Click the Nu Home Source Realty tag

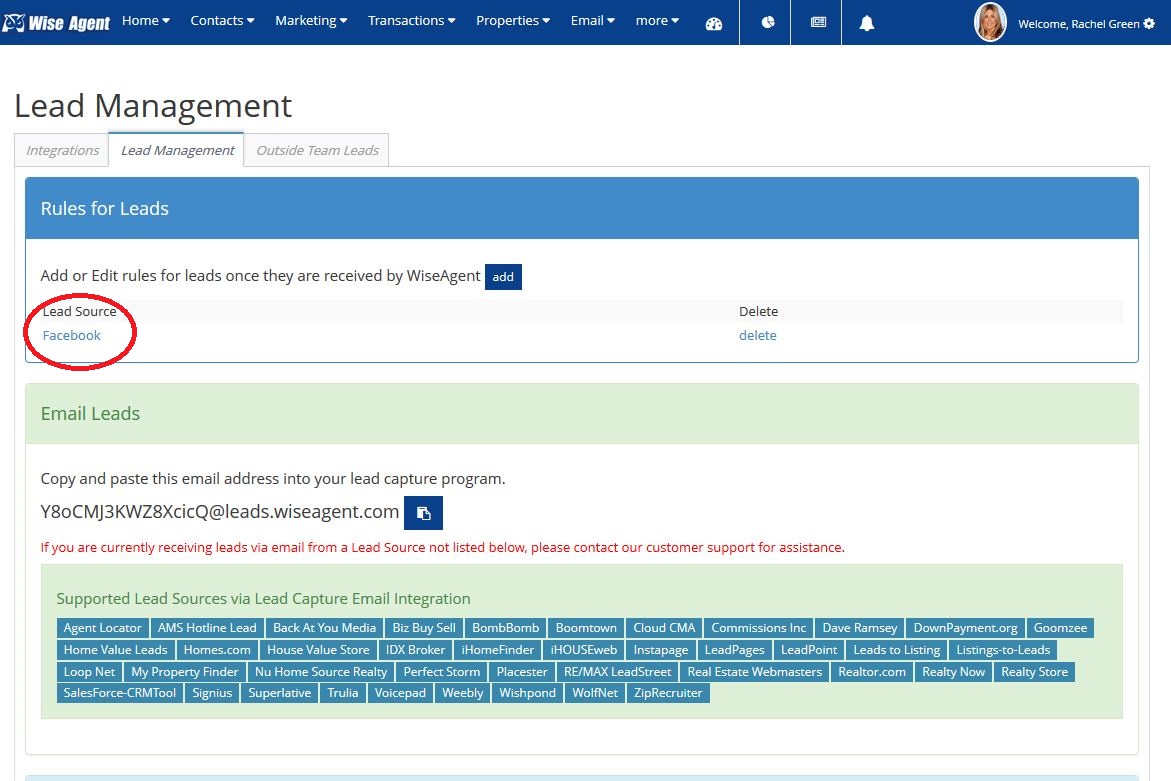click(x=320, y=671)
